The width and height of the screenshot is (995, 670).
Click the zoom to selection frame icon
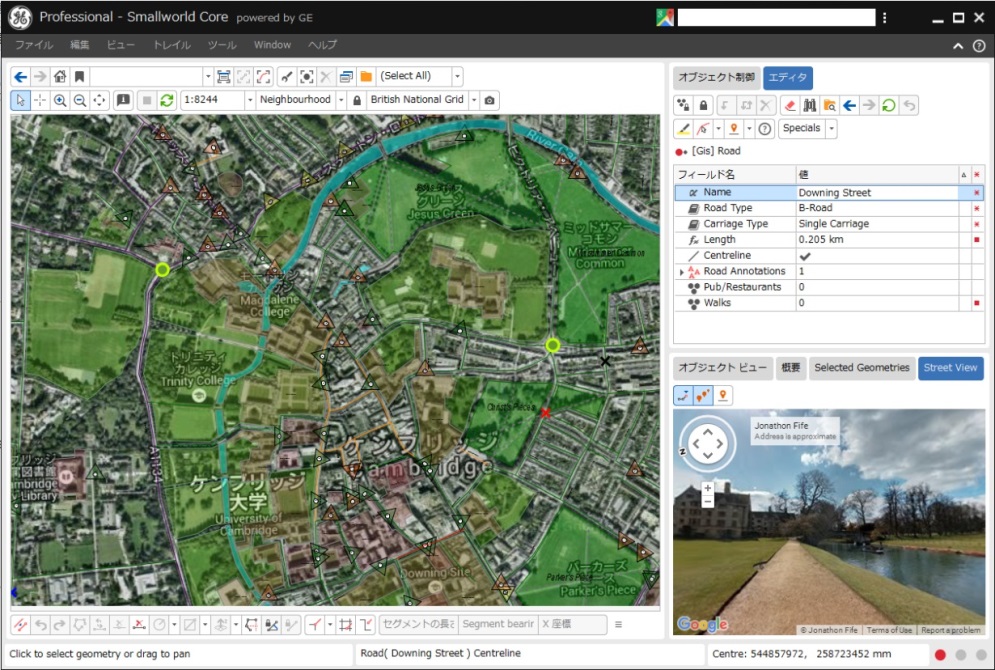point(223,77)
